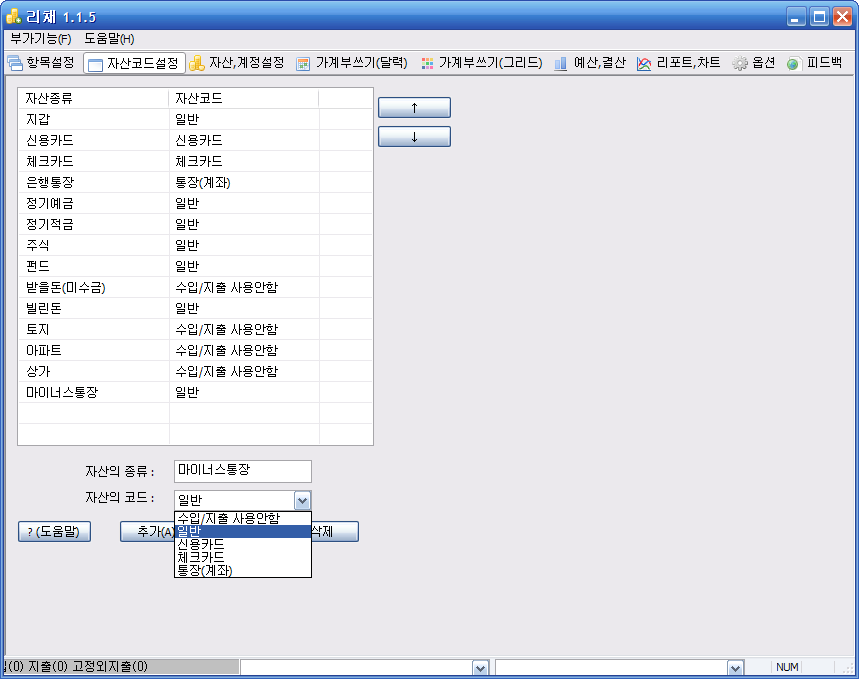859x679 pixels.
Task: Click the 자산의 종류 text field
Action: coord(242,470)
